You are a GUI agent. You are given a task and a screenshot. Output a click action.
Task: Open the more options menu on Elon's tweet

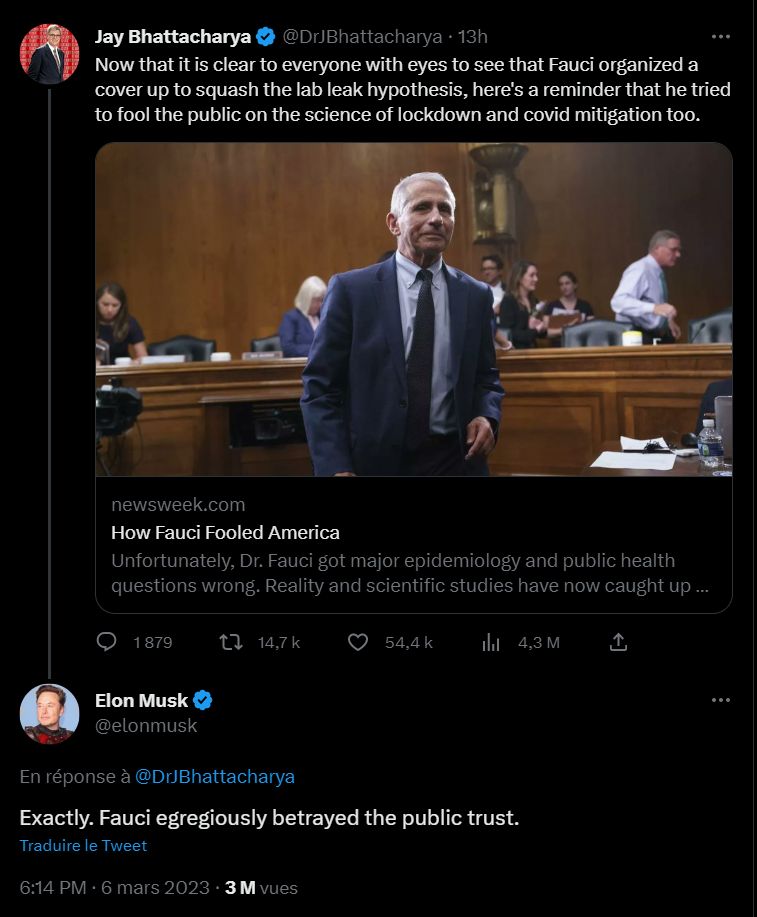(720, 700)
